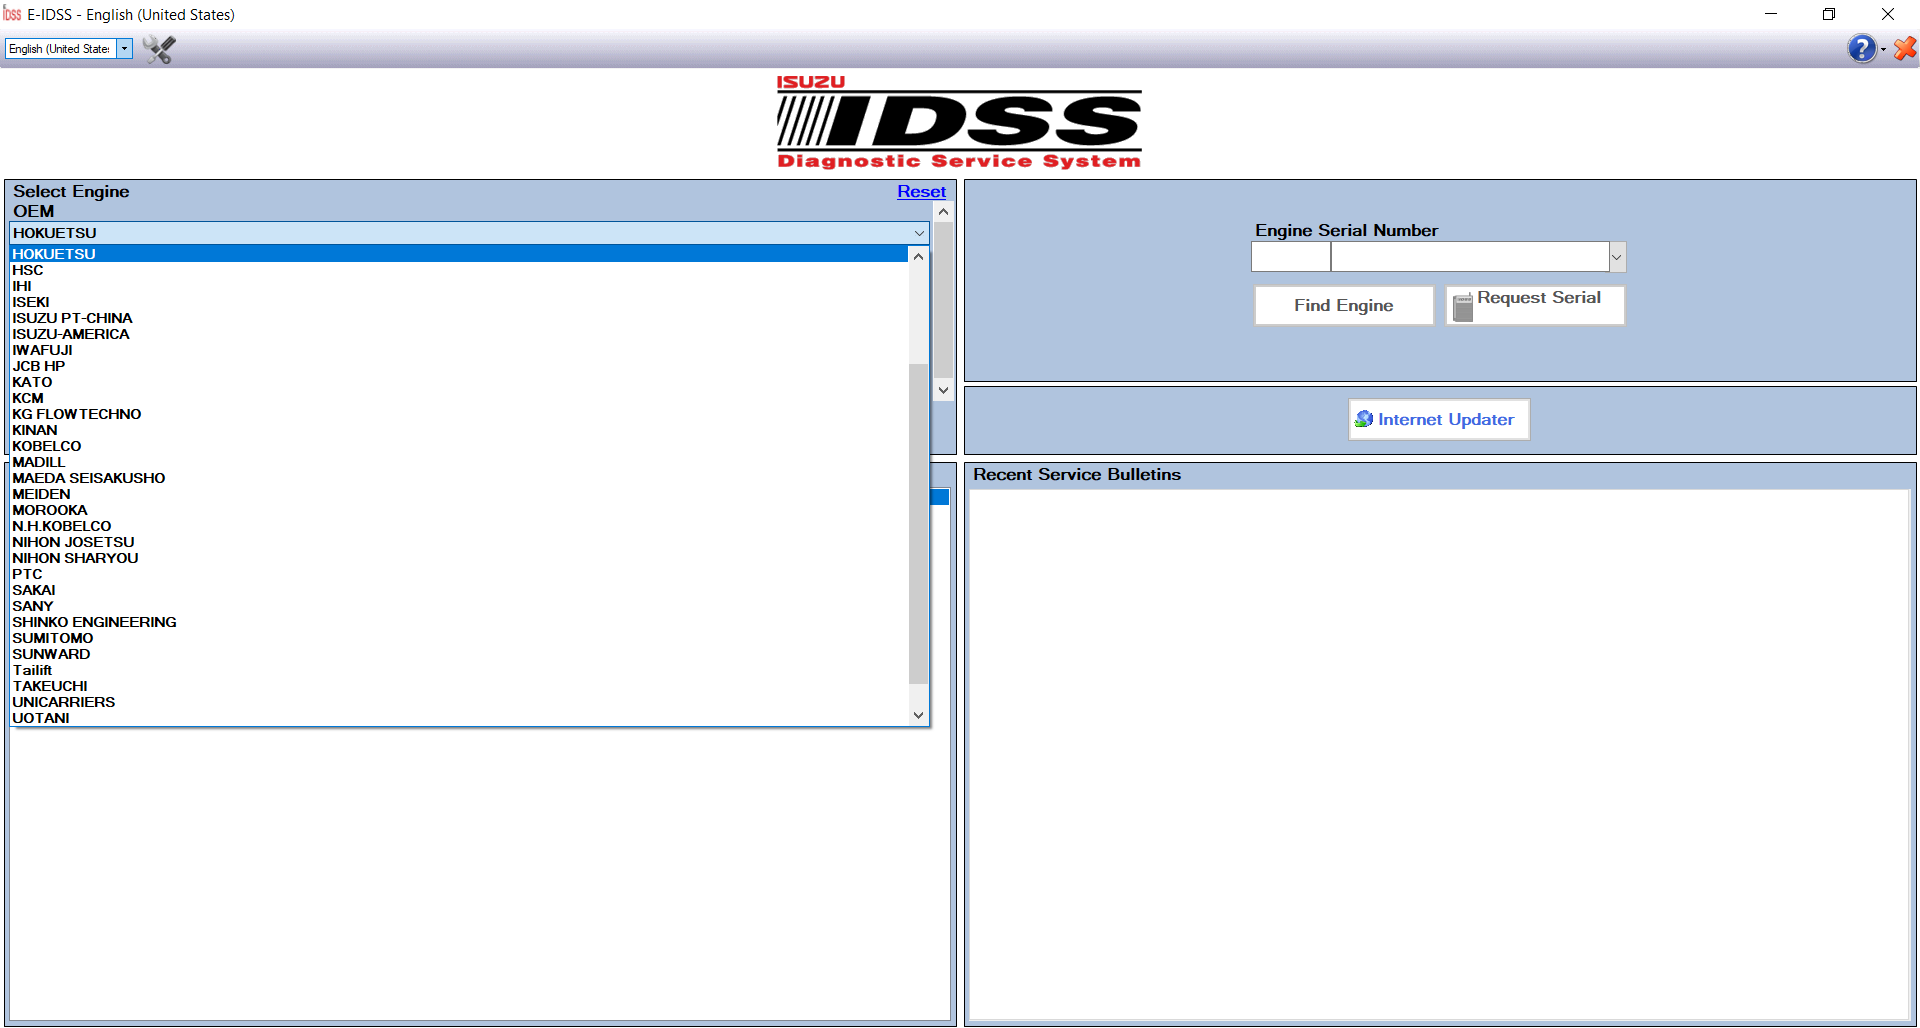The width and height of the screenshot is (1920, 1028).
Task: Click the Find Engine button
Action: click(1343, 305)
